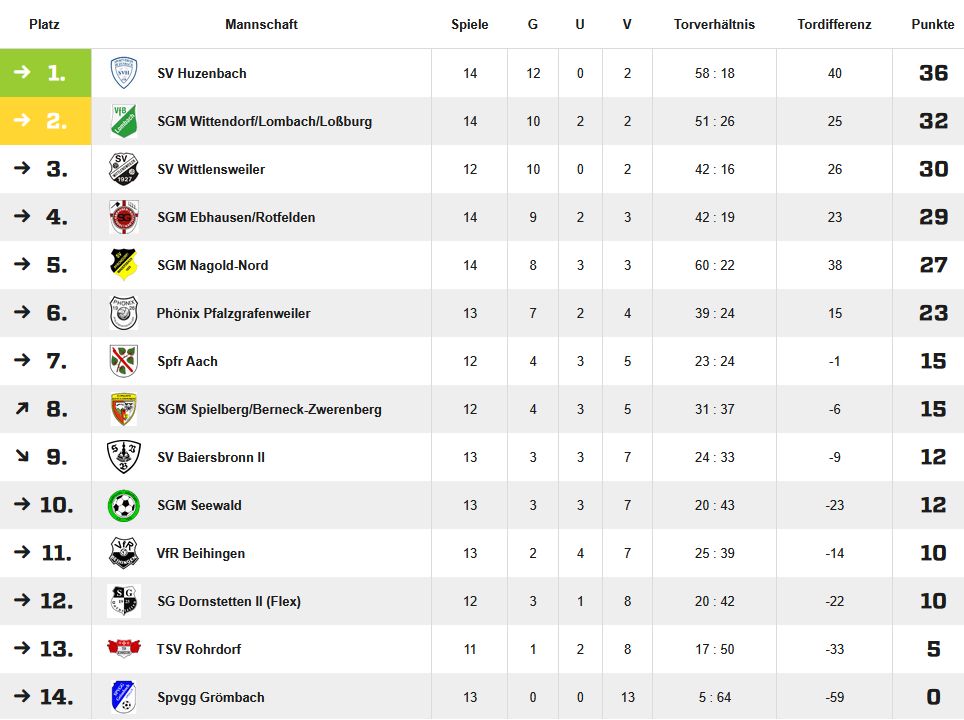Click the SV Baiersbronn II crest

coord(124,457)
